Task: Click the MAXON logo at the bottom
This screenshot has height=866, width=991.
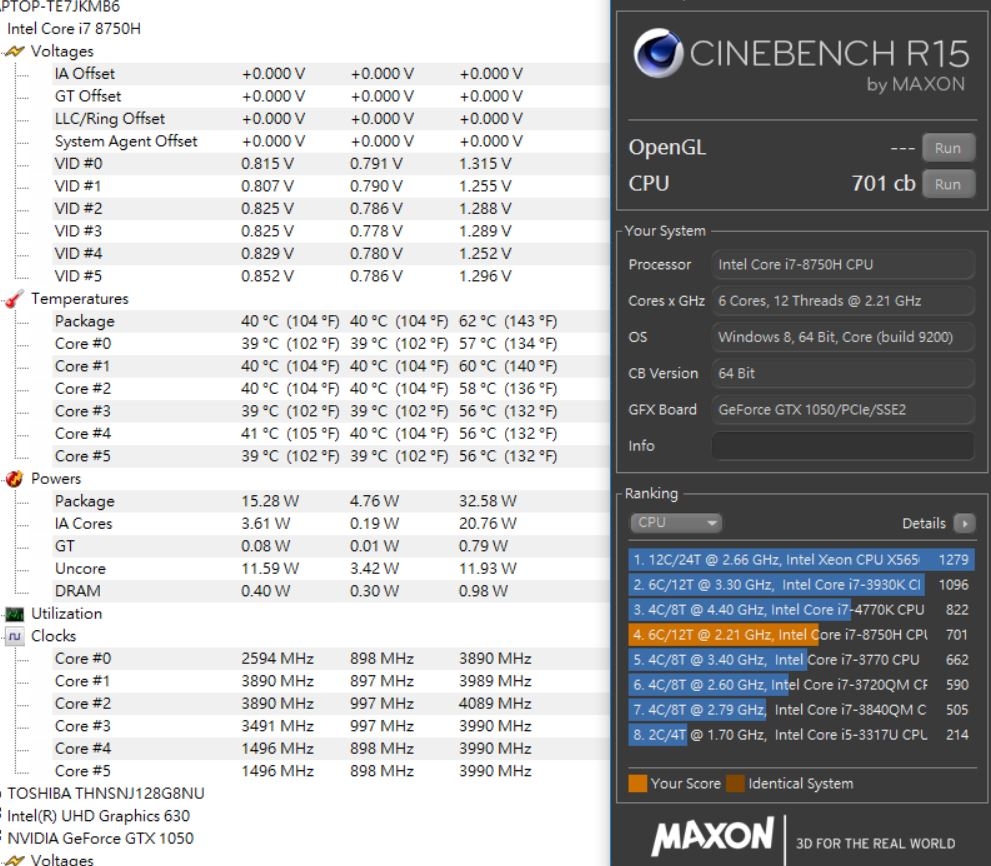Action: point(712,836)
